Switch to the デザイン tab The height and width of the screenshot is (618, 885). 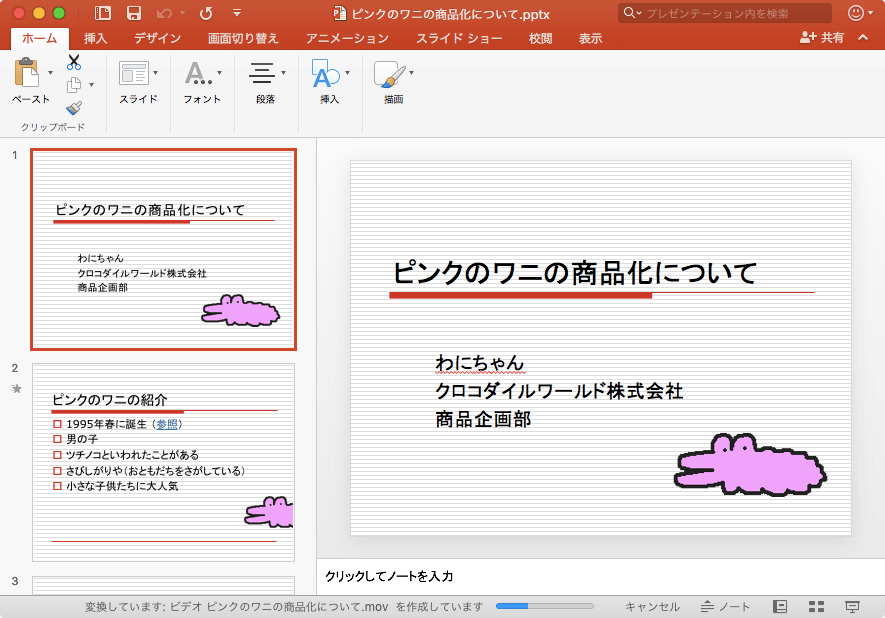click(x=157, y=38)
